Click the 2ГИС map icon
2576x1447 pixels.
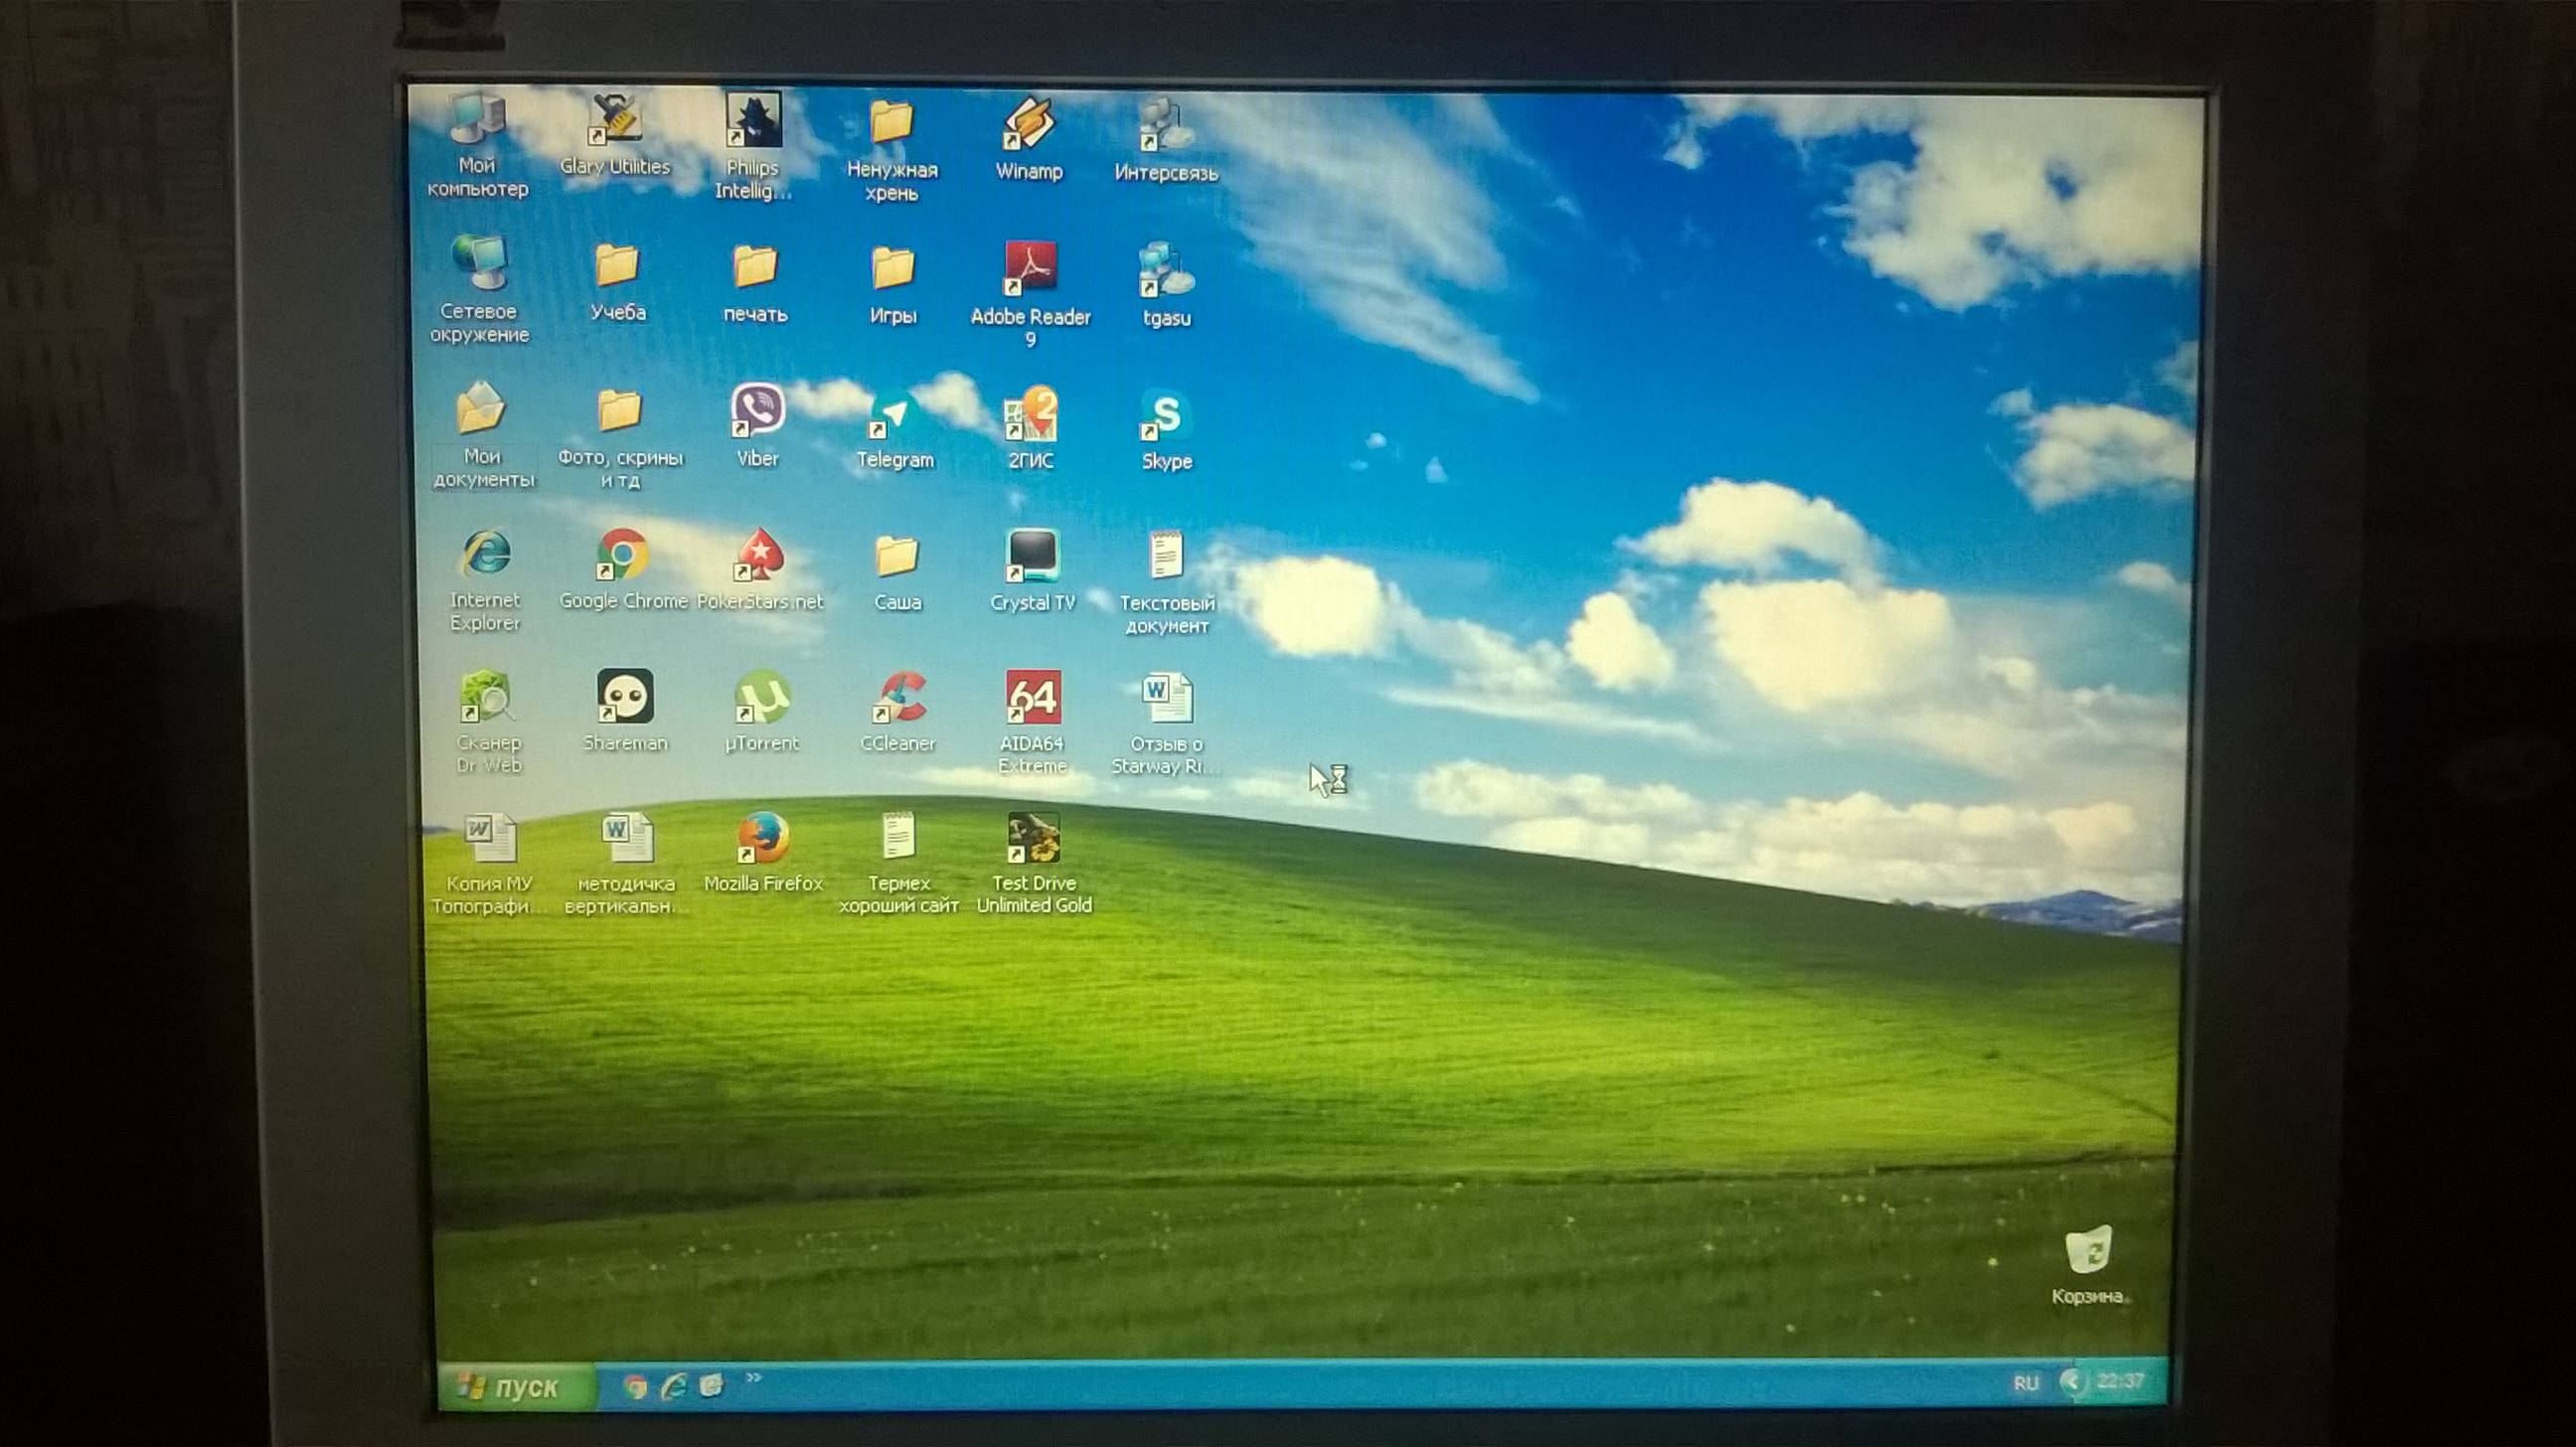pos(1031,415)
